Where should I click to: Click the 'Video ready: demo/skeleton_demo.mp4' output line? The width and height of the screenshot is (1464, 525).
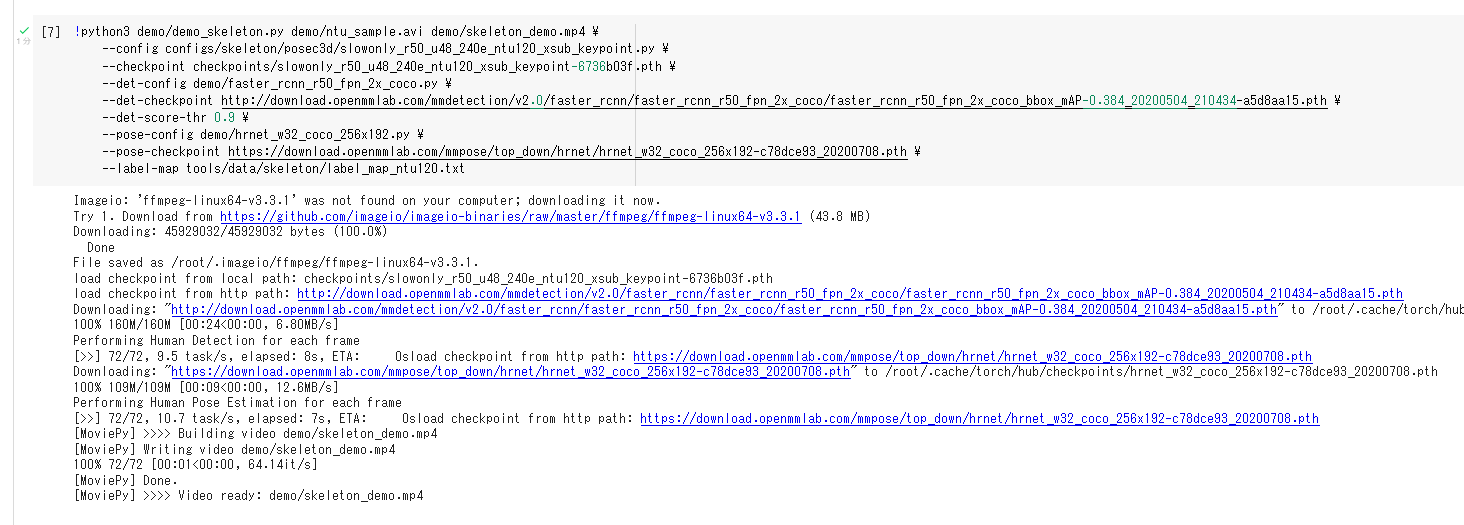coord(249,496)
